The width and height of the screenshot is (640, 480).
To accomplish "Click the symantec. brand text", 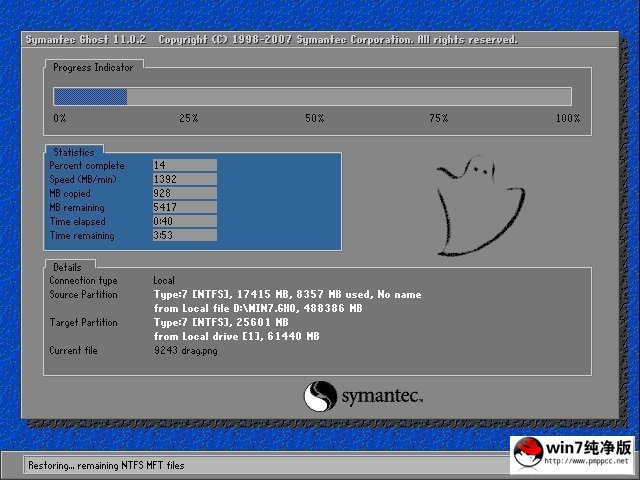I will pos(382,396).
